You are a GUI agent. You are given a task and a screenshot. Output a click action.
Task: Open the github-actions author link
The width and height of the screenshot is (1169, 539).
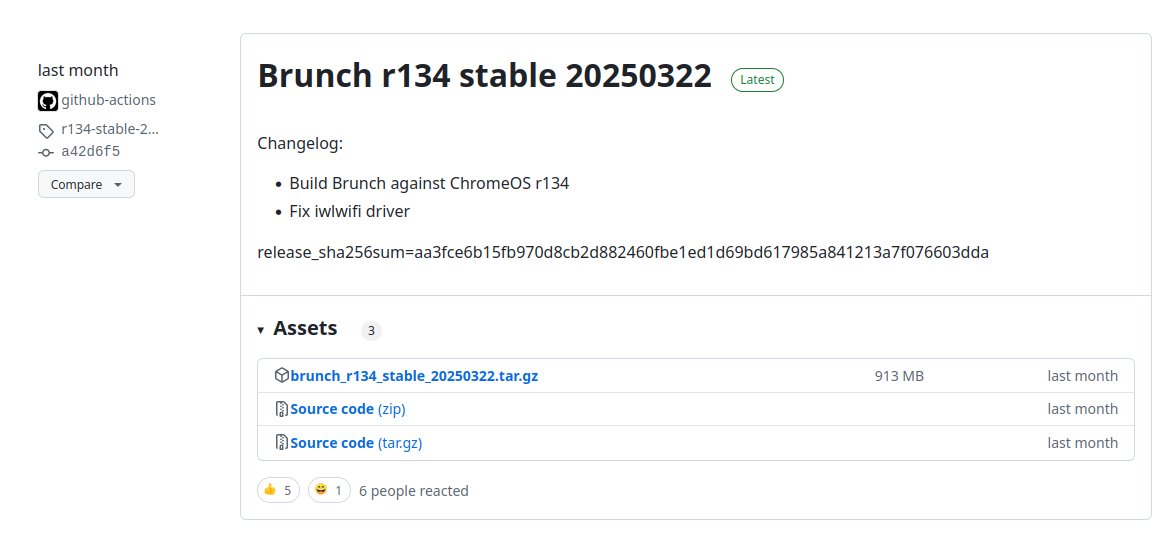108,100
